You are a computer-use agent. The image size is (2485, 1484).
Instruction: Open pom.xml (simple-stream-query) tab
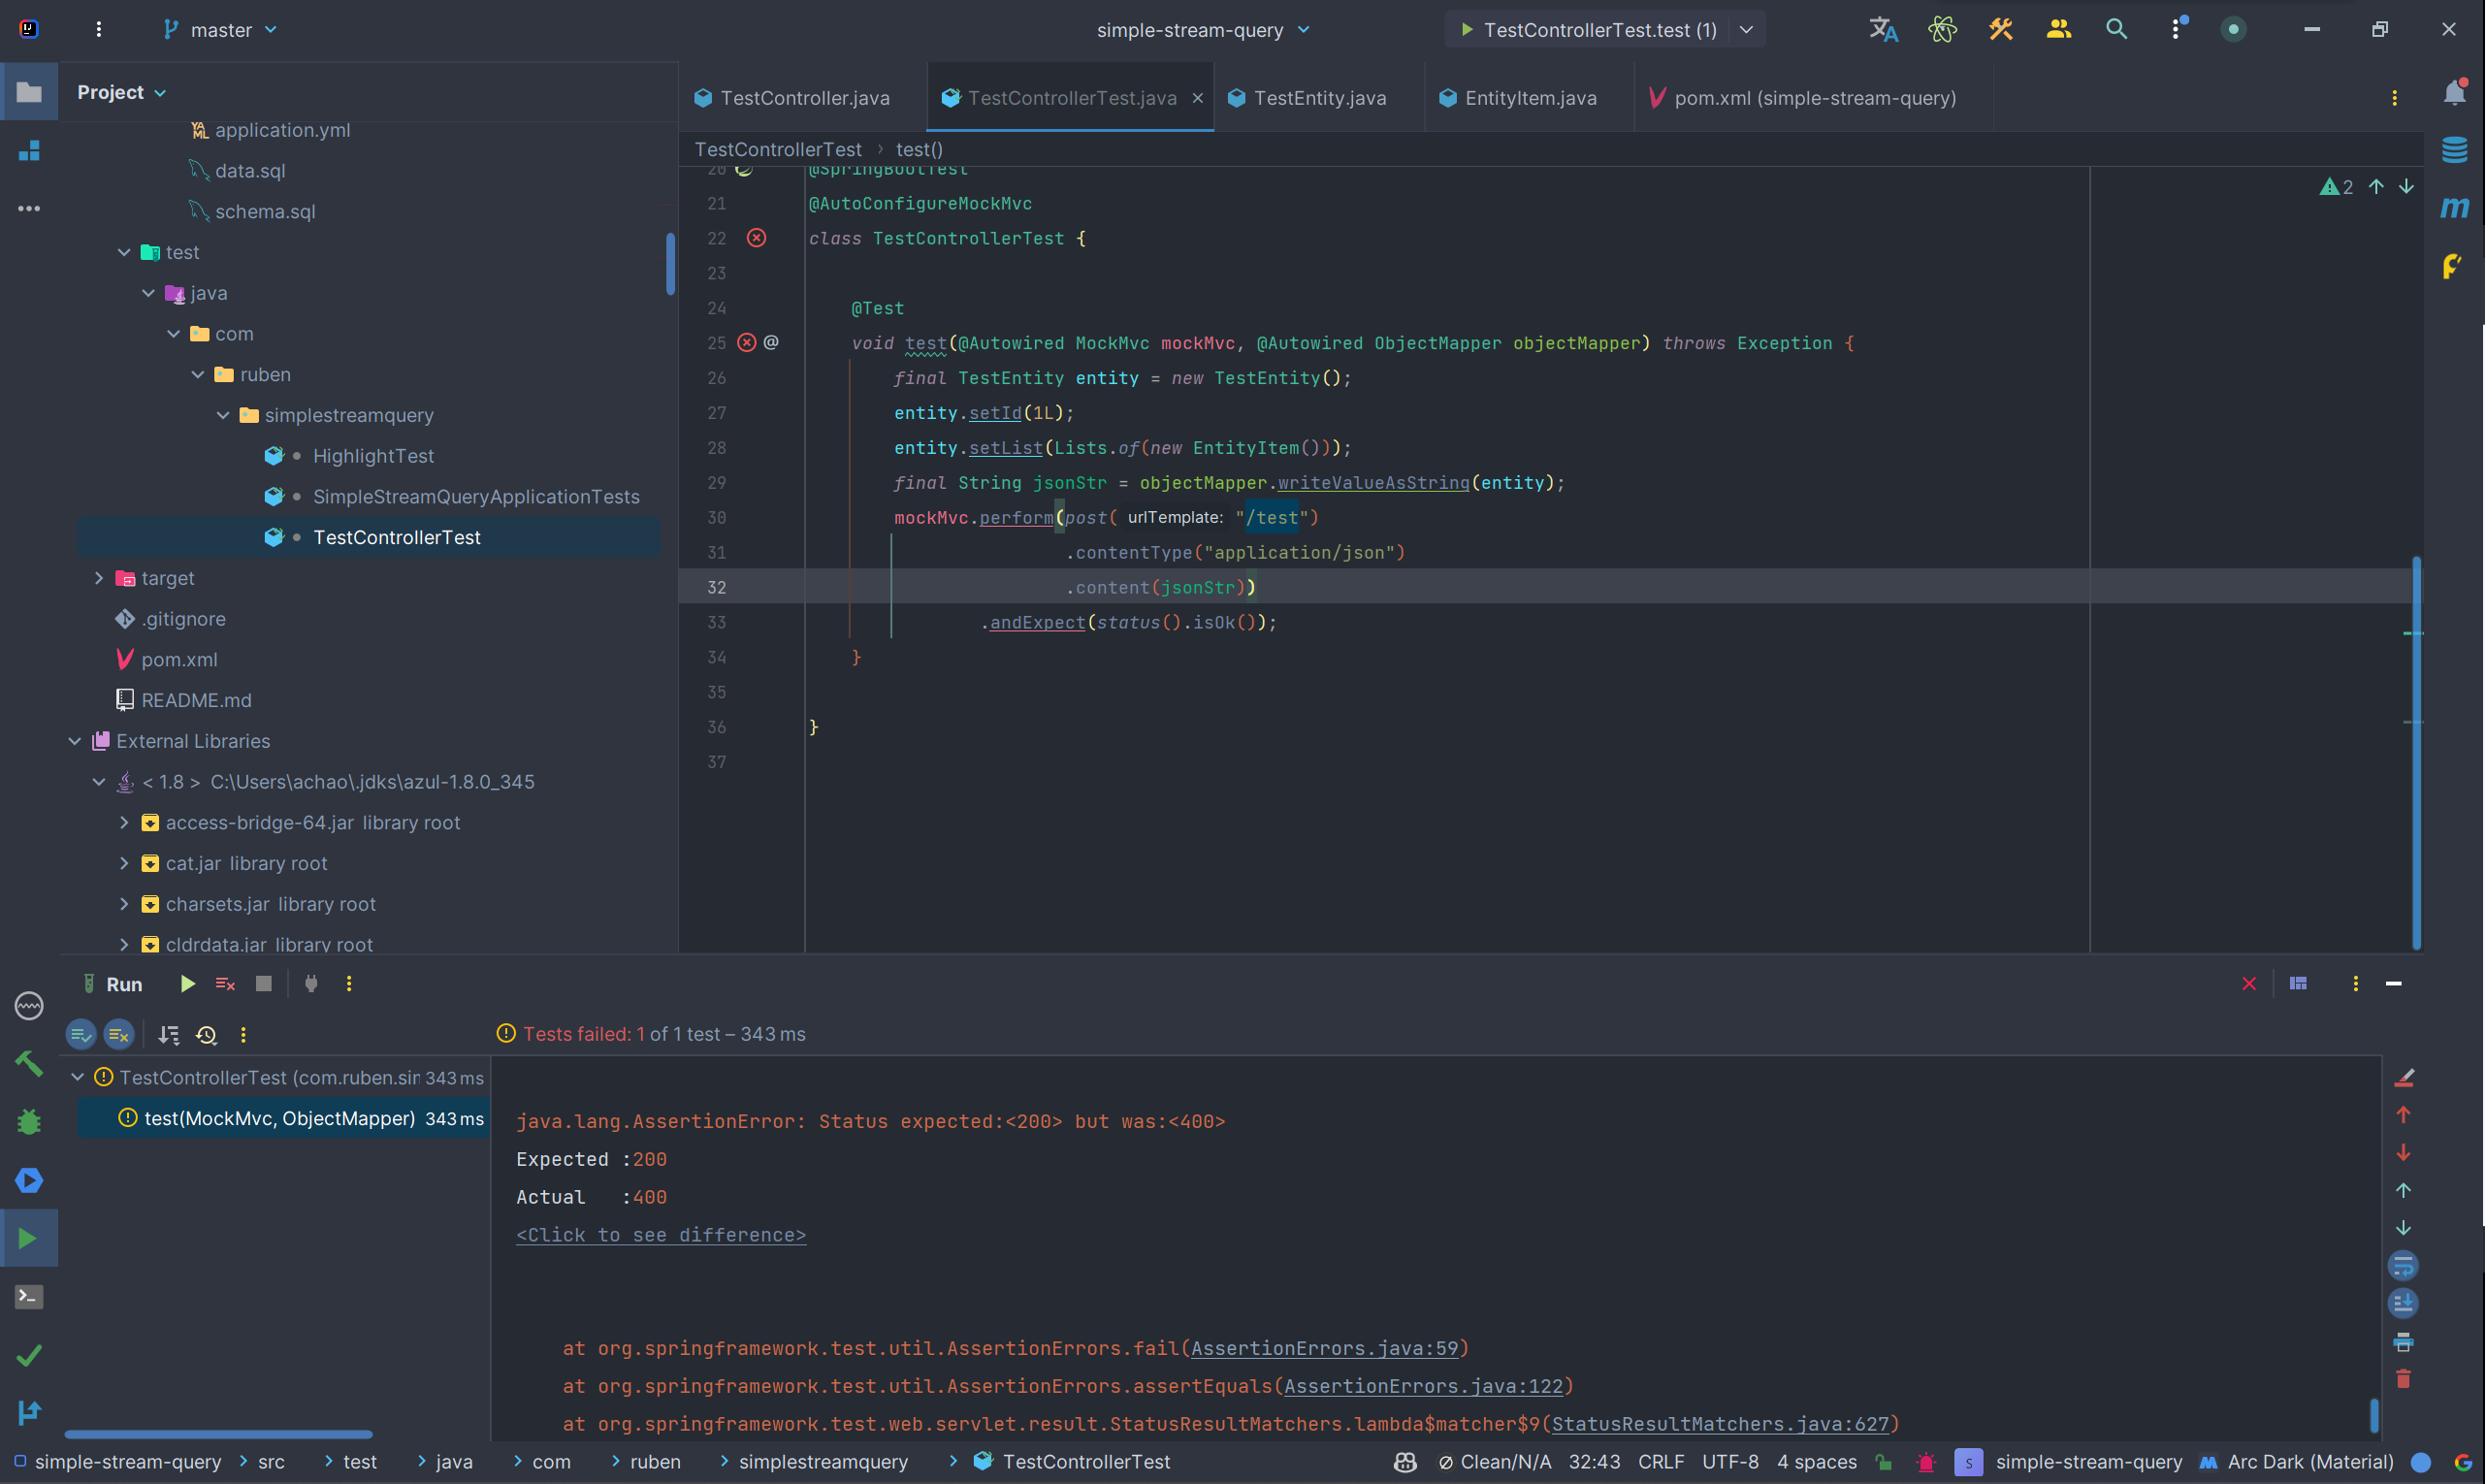[1813, 98]
